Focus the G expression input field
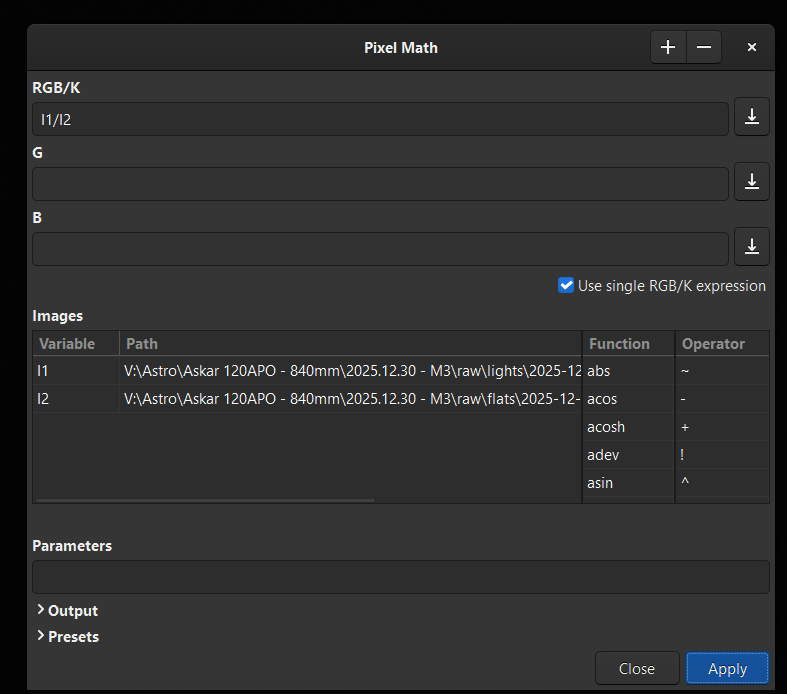 point(380,184)
